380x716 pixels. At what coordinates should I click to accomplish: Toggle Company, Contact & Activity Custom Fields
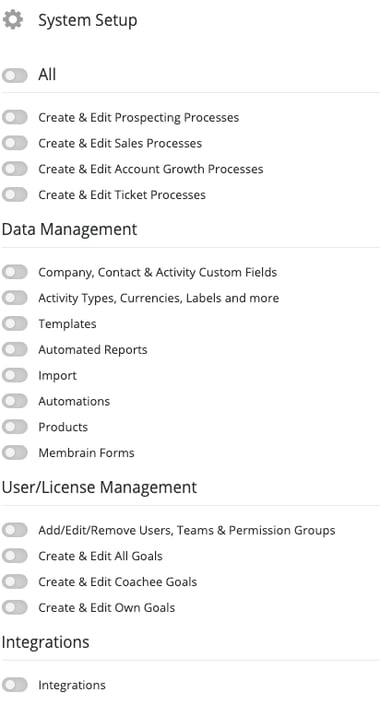point(15,272)
